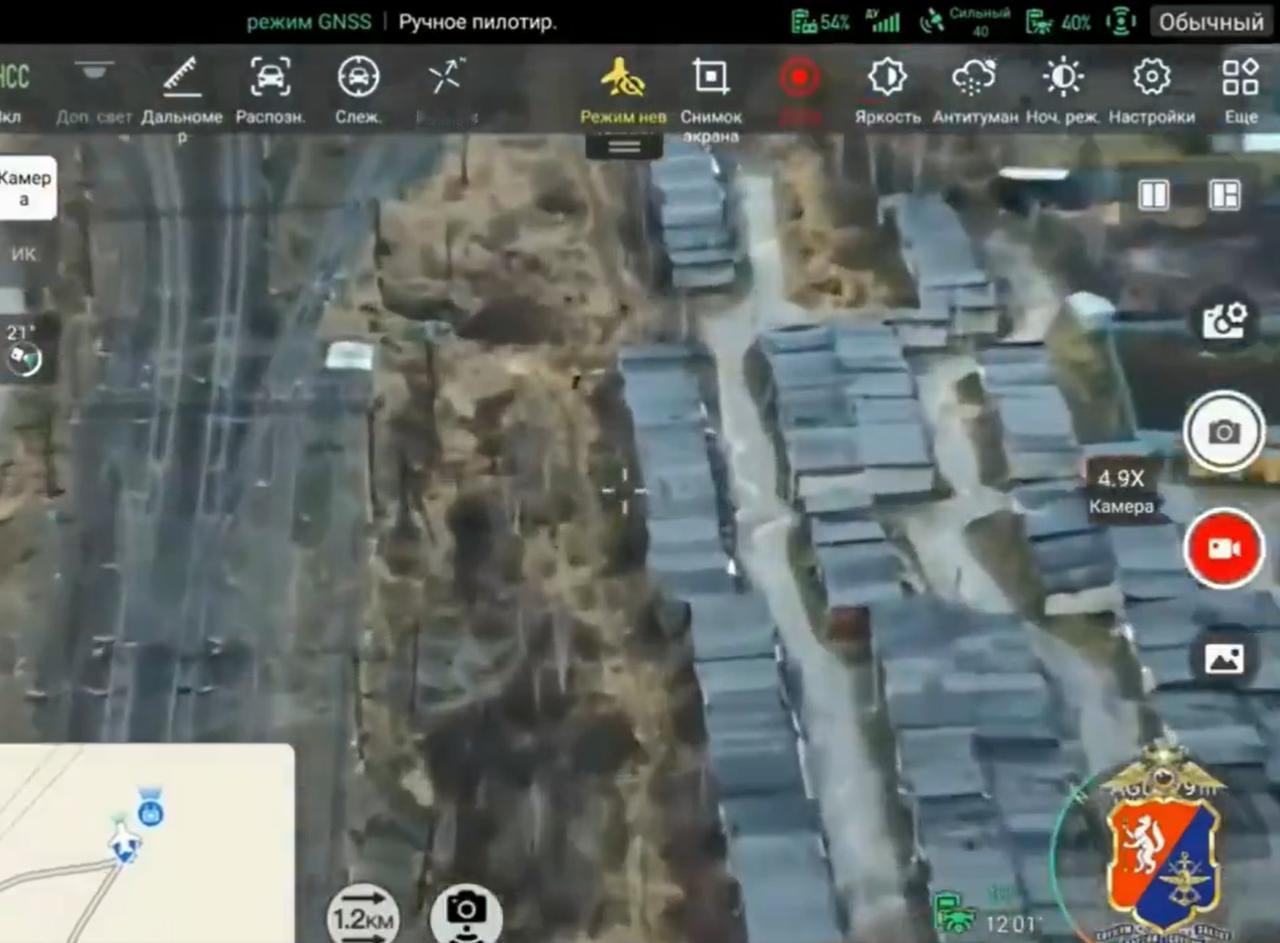Open Настройки settings
Viewport: 1280px width, 943px height.
[1151, 92]
